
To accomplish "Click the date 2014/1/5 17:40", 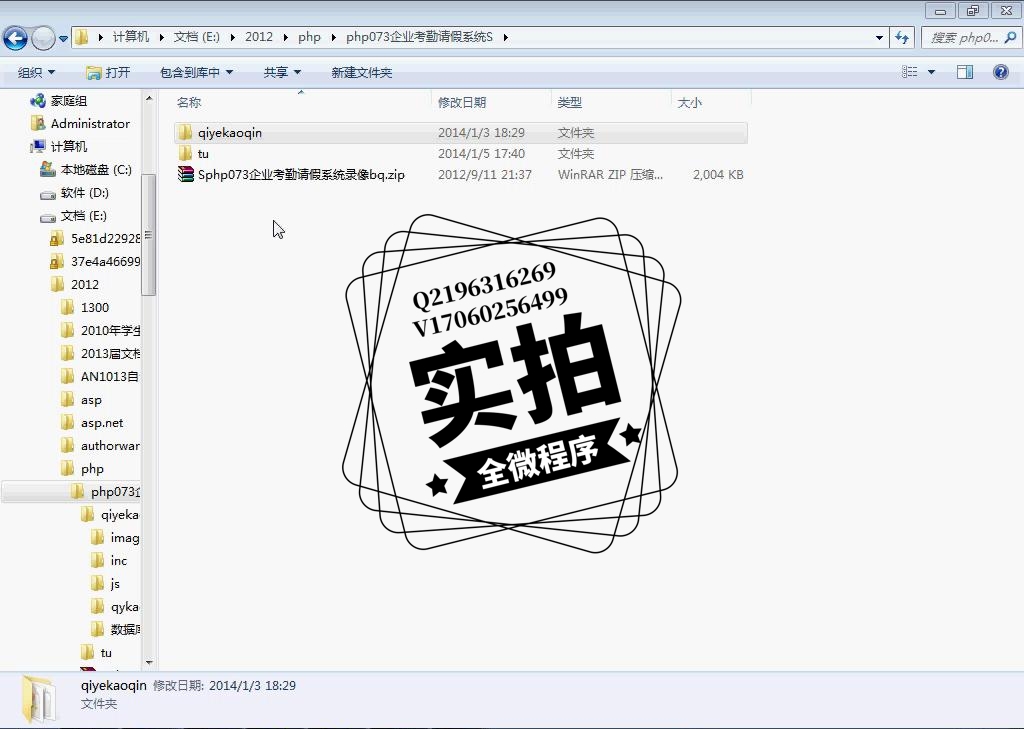I will pos(481,154).
